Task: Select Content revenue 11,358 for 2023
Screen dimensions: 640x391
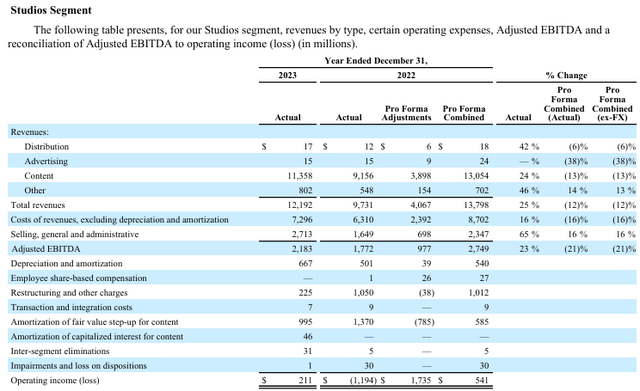Action: pos(300,176)
